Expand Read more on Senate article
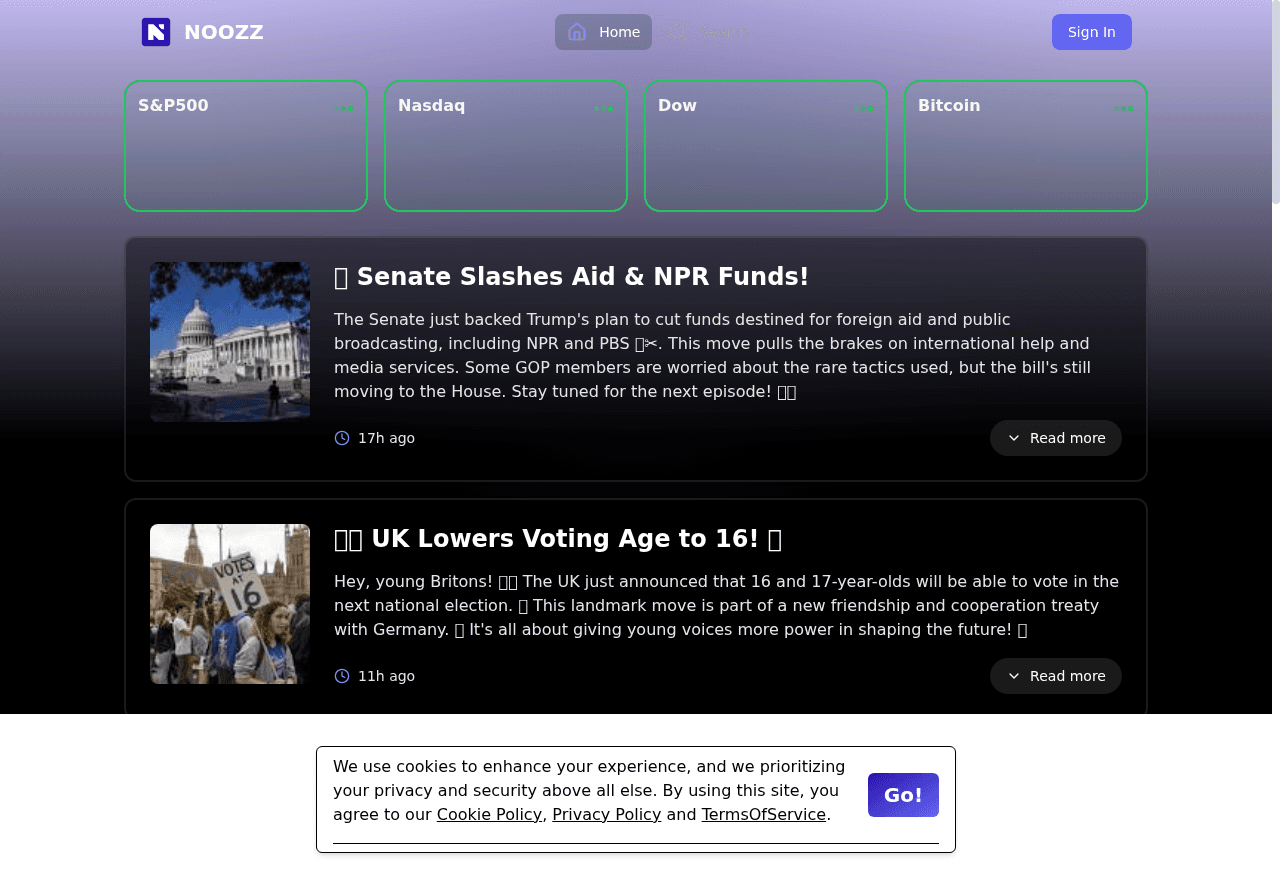1280x885 pixels. 1056,438
